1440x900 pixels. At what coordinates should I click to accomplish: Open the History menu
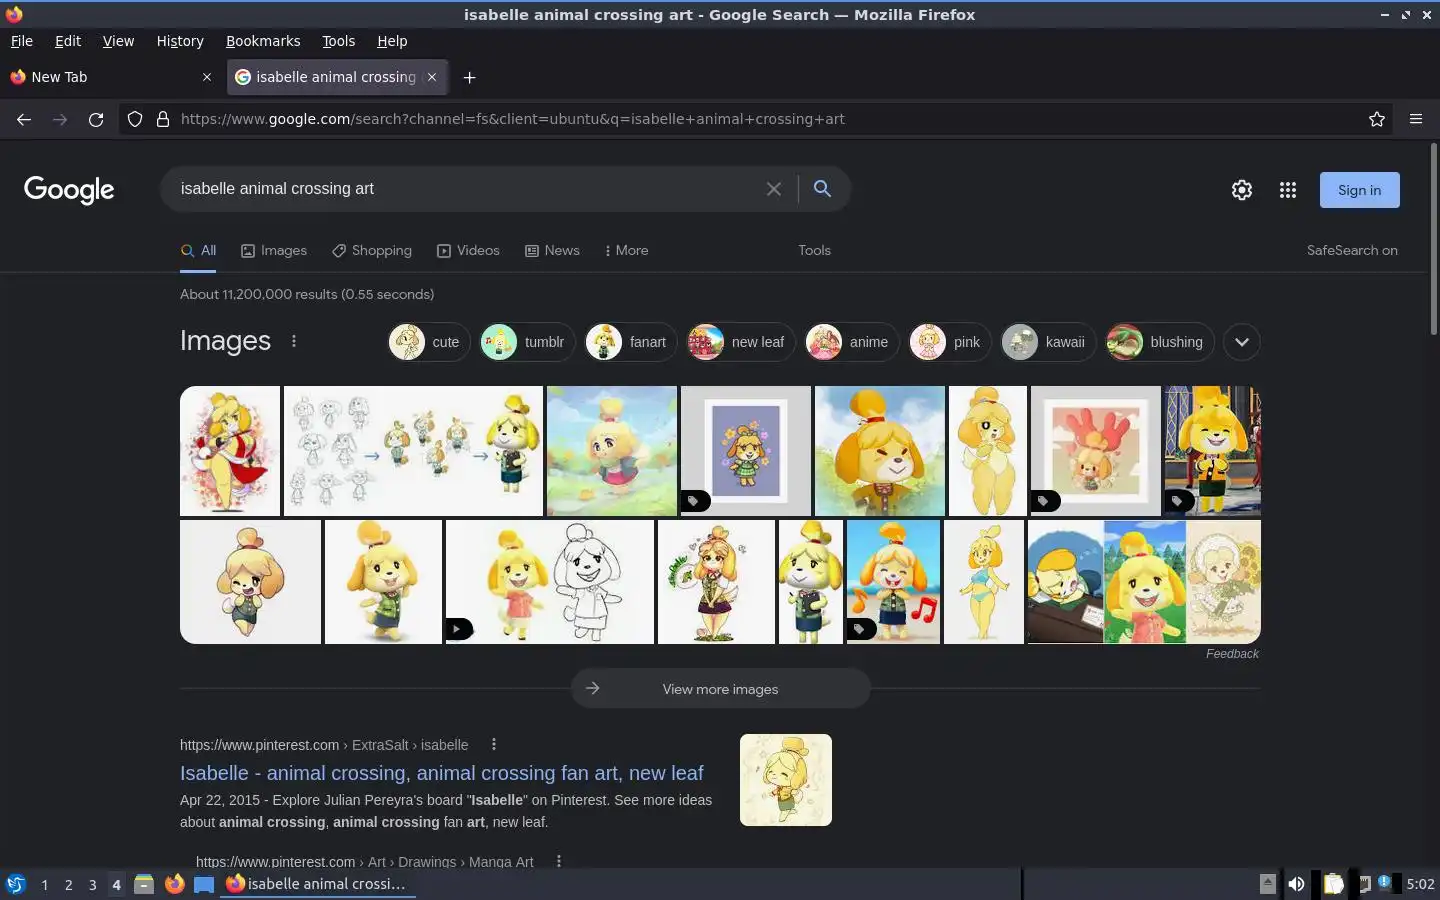pos(180,41)
